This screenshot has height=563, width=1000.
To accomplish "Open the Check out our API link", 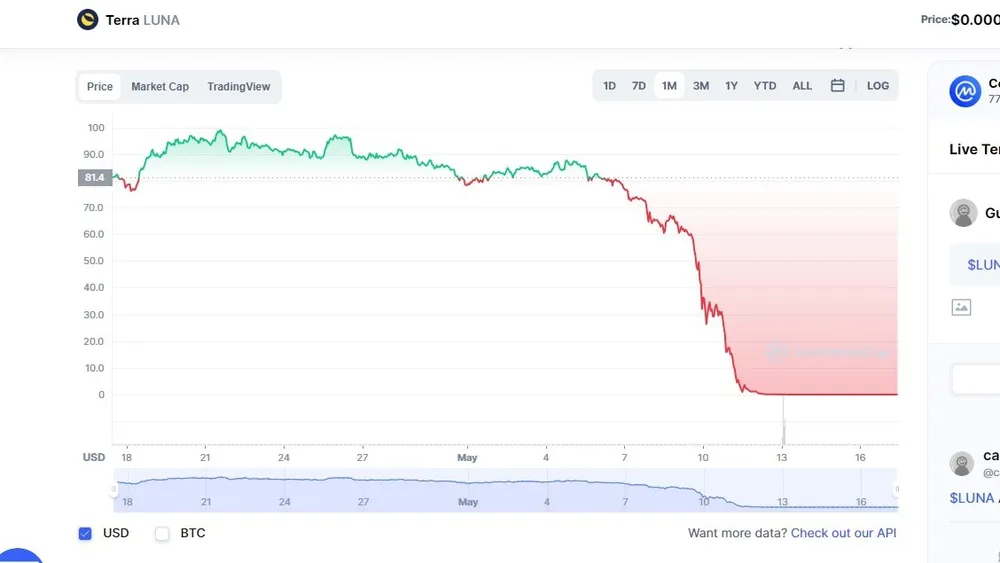I will click(x=843, y=533).
